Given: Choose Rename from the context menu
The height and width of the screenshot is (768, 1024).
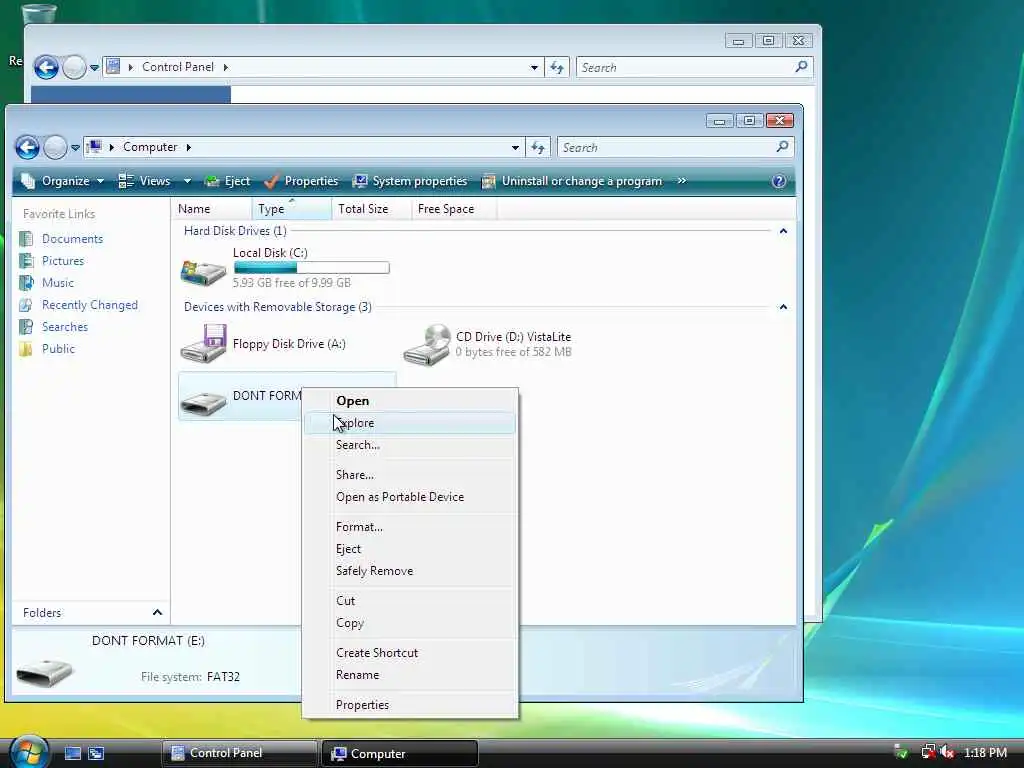Looking at the screenshot, I should pos(410,675).
